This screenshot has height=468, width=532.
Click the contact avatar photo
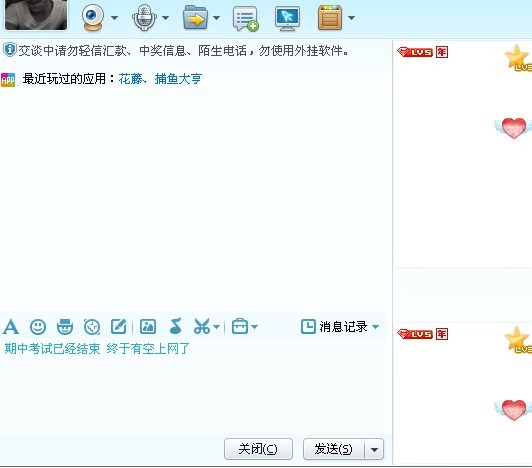[x=36, y=15]
